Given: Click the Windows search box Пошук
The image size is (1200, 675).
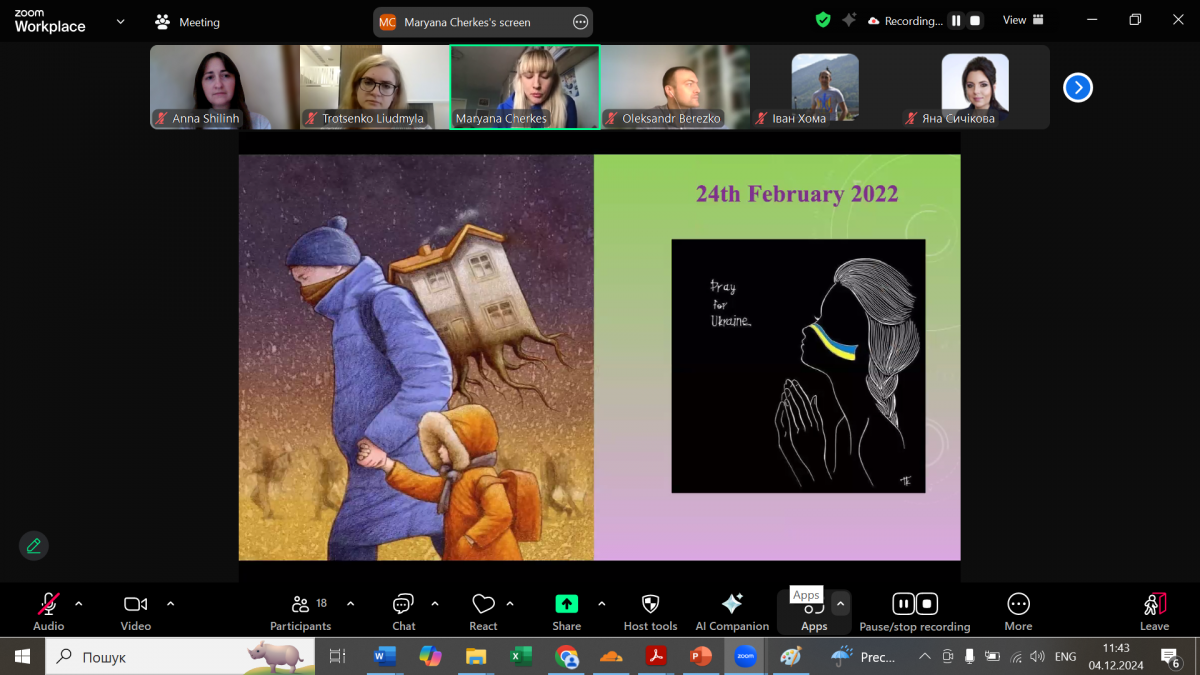Looking at the screenshot, I should pos(150,657).
